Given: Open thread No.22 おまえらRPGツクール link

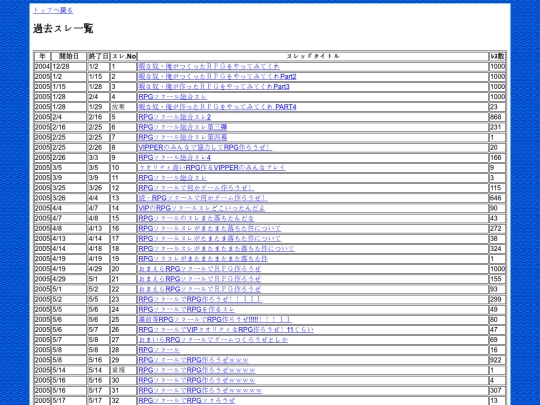Looking at the screenshot, I should click(199, 289).
